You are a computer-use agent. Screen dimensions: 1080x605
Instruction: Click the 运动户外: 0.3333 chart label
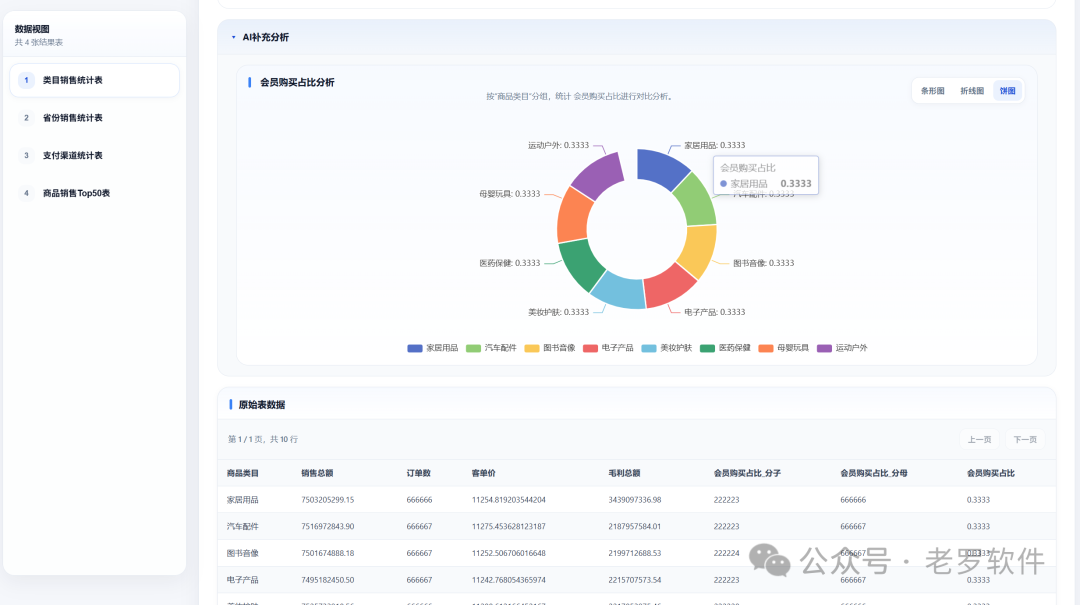tap(558, 145)
